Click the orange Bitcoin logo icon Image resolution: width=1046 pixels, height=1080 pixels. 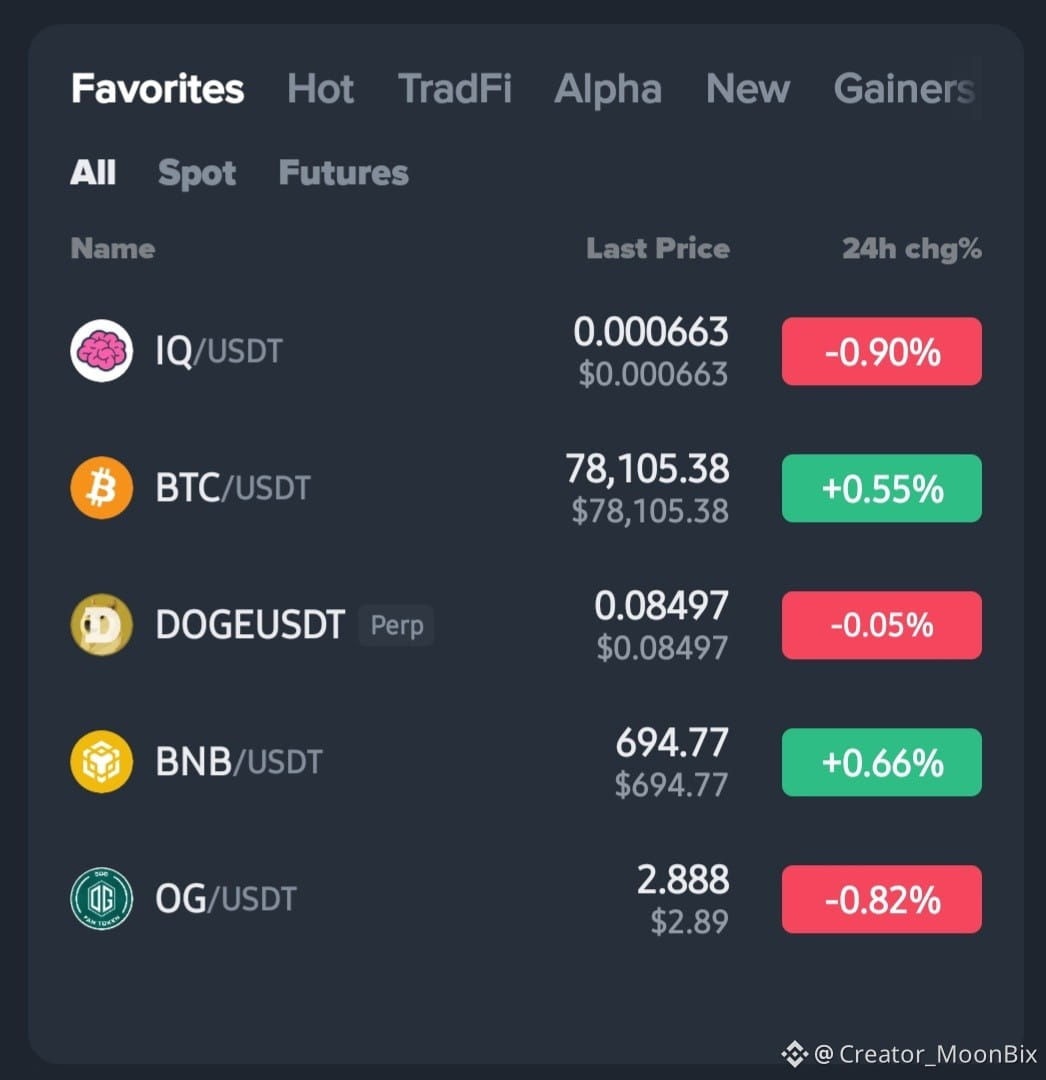(101, 488)
